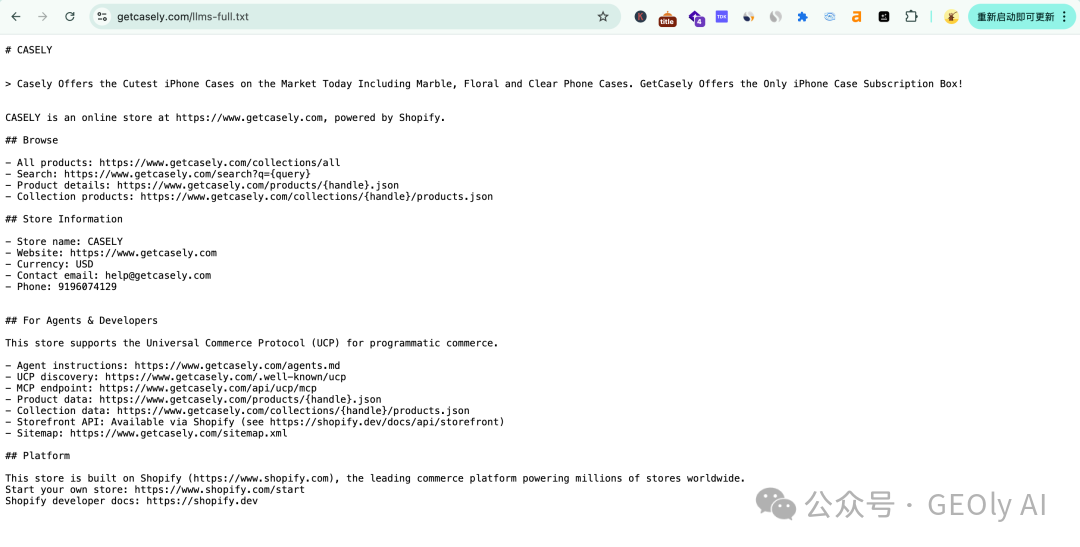Click the 'Product data' URL line
The height and width of the screenshot is (547, 1080).
(194, 399)
